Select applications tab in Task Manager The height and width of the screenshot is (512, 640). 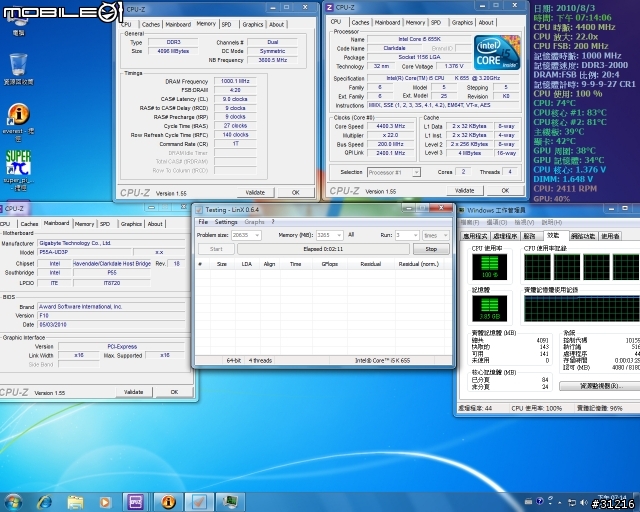[475, 236]
